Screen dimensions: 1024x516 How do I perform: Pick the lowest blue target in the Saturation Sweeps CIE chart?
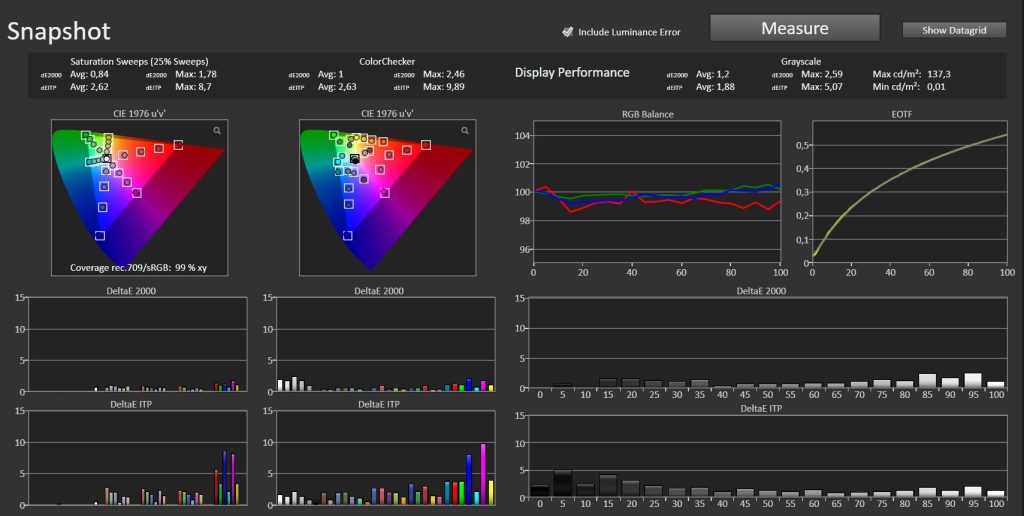[x=100, y=236]
